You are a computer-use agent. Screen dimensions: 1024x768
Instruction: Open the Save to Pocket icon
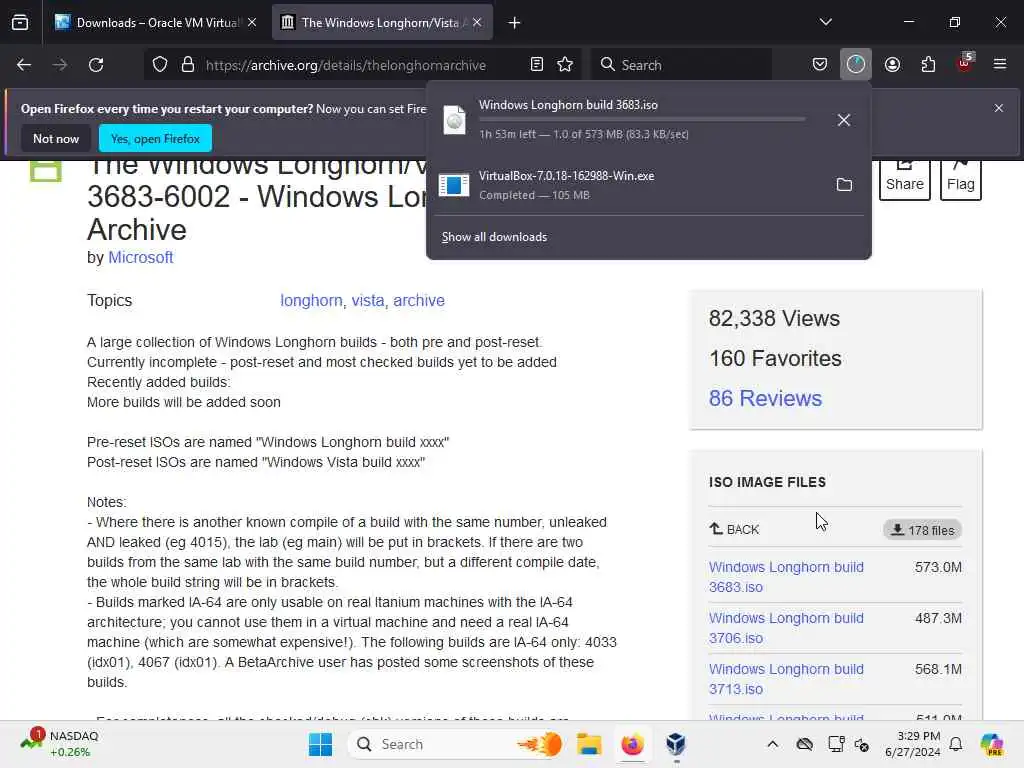click(x=820, y=65)
